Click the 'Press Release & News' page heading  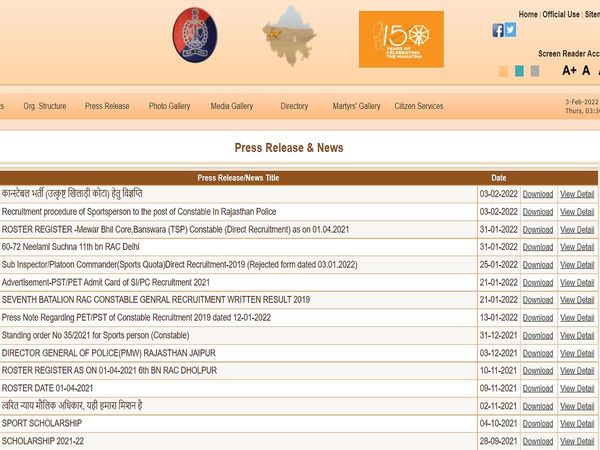click(289, 148)
